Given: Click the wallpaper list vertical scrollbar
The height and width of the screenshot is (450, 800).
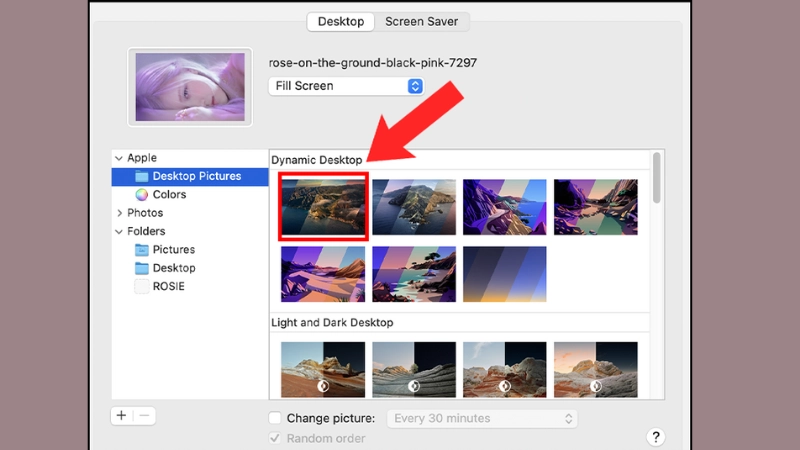Looking at the screenshot, I should 657,178.
